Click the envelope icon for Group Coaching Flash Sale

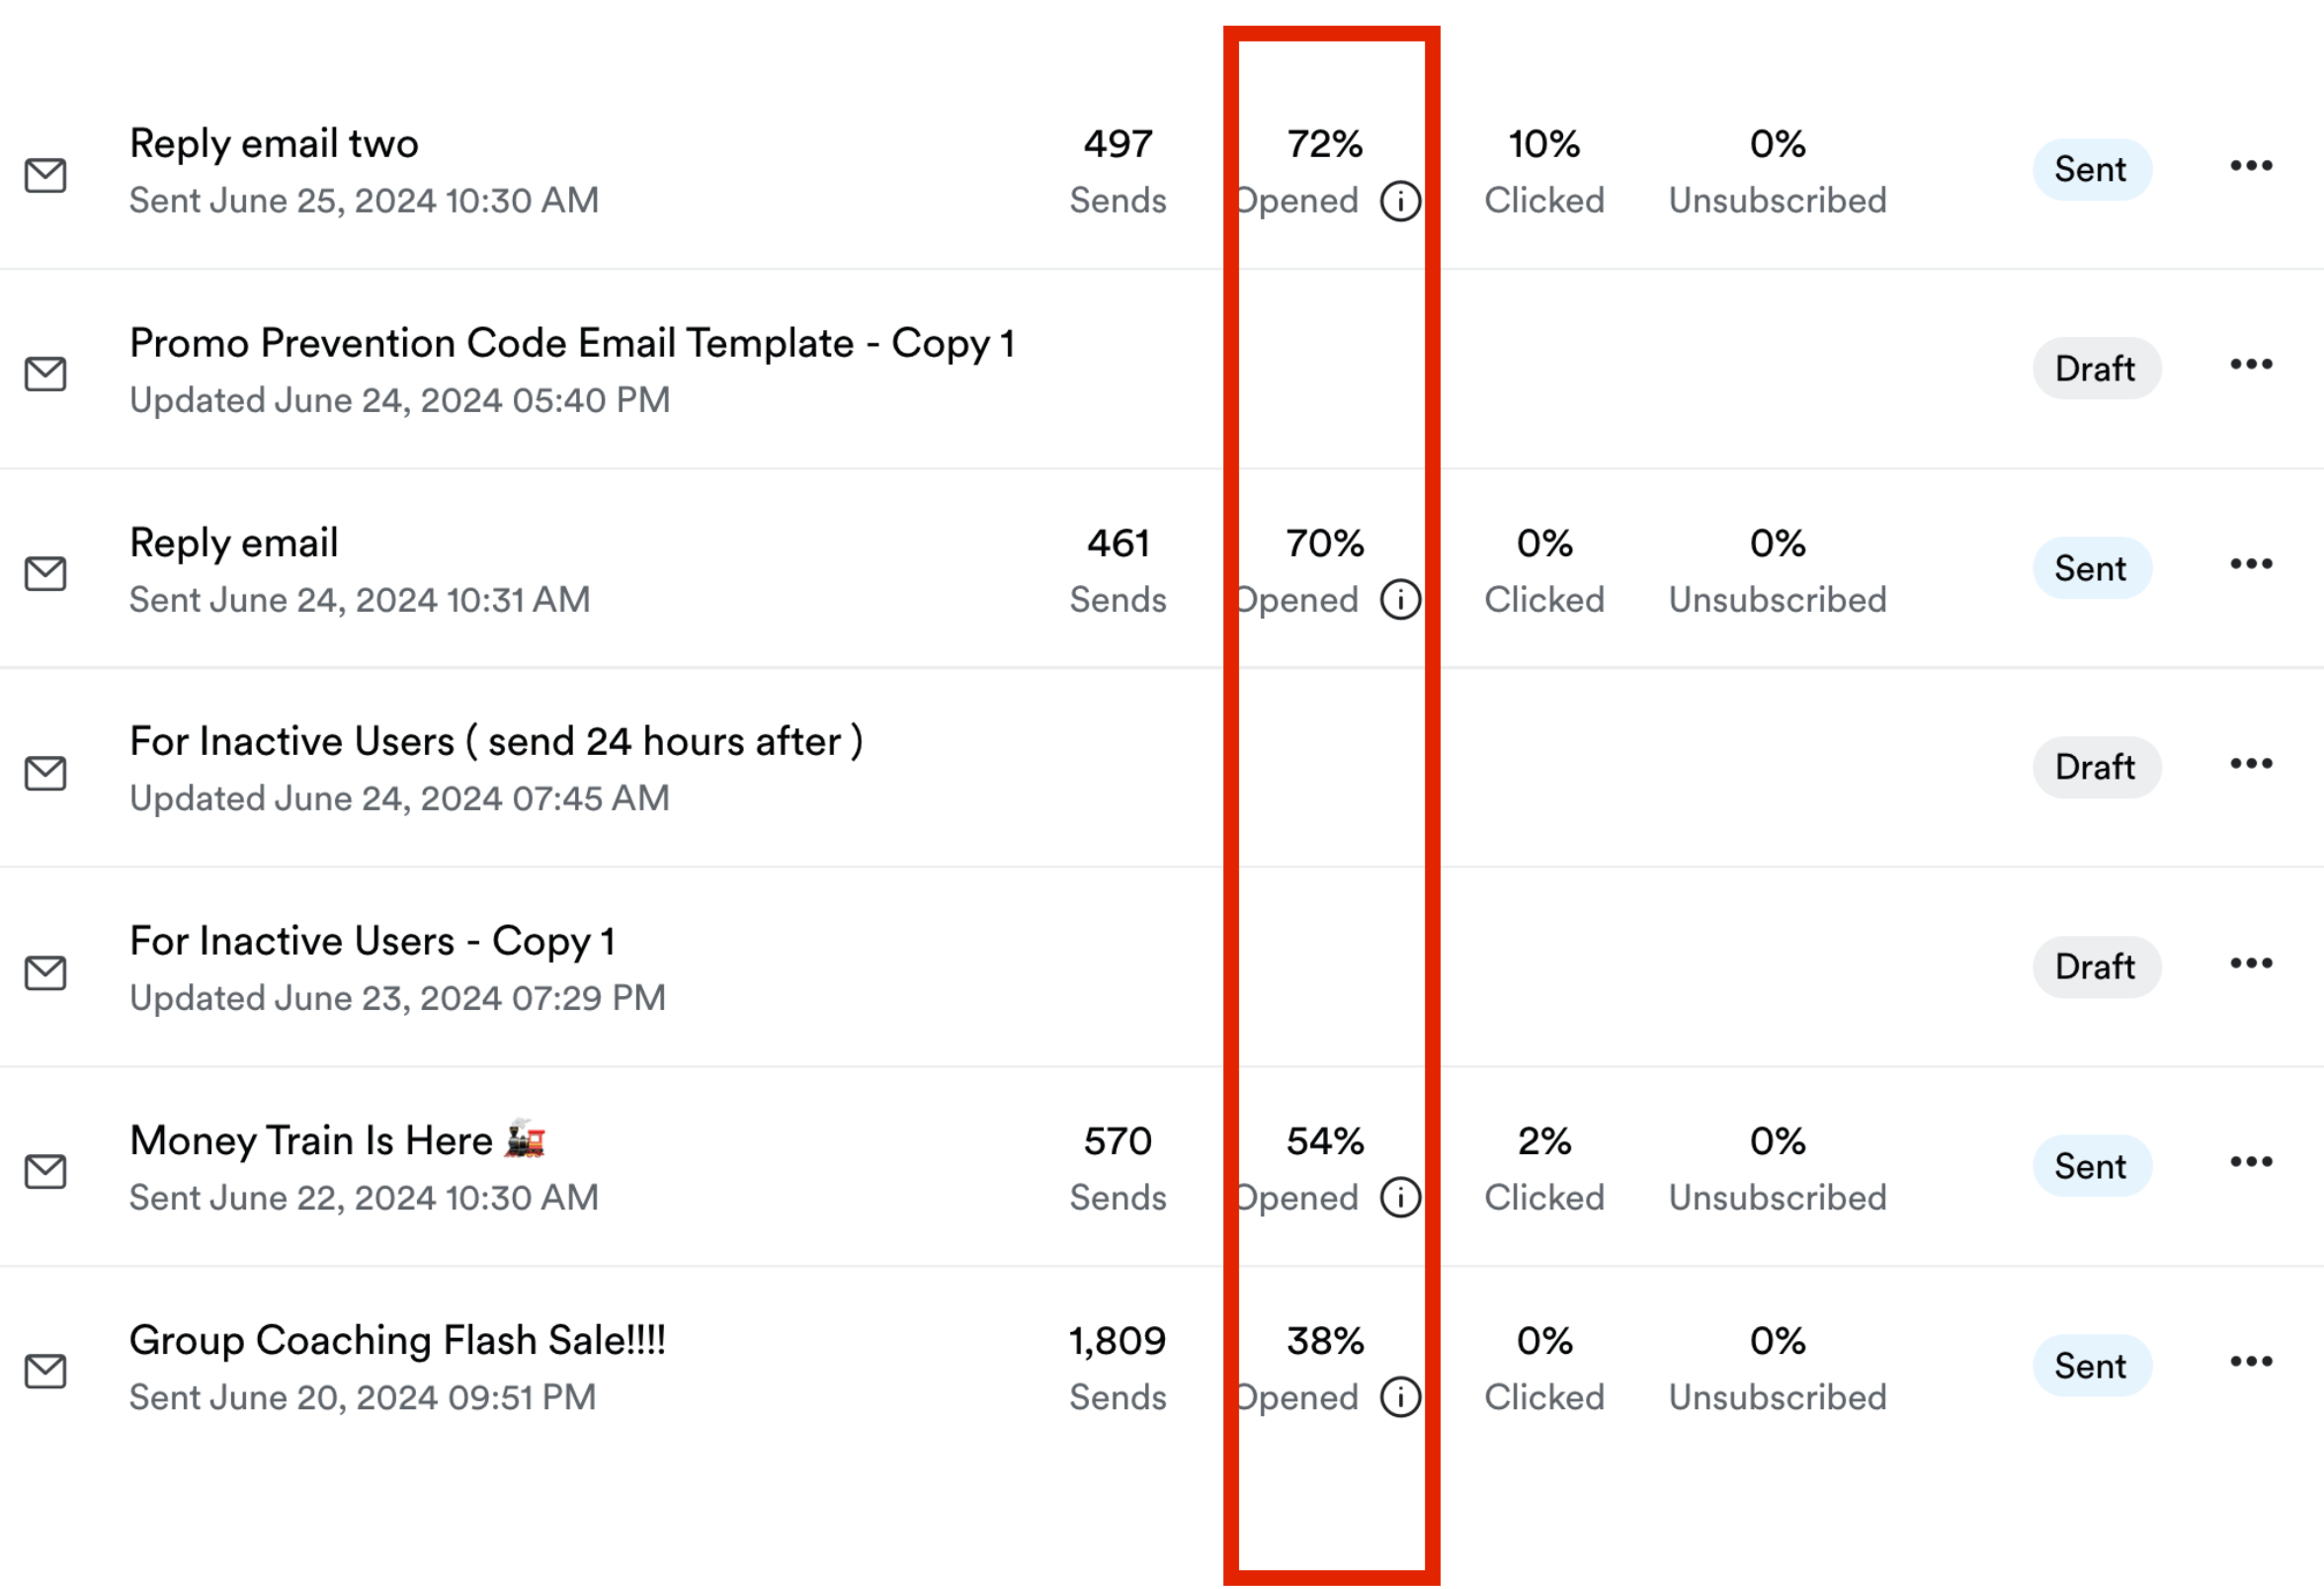coord(45,1372)
